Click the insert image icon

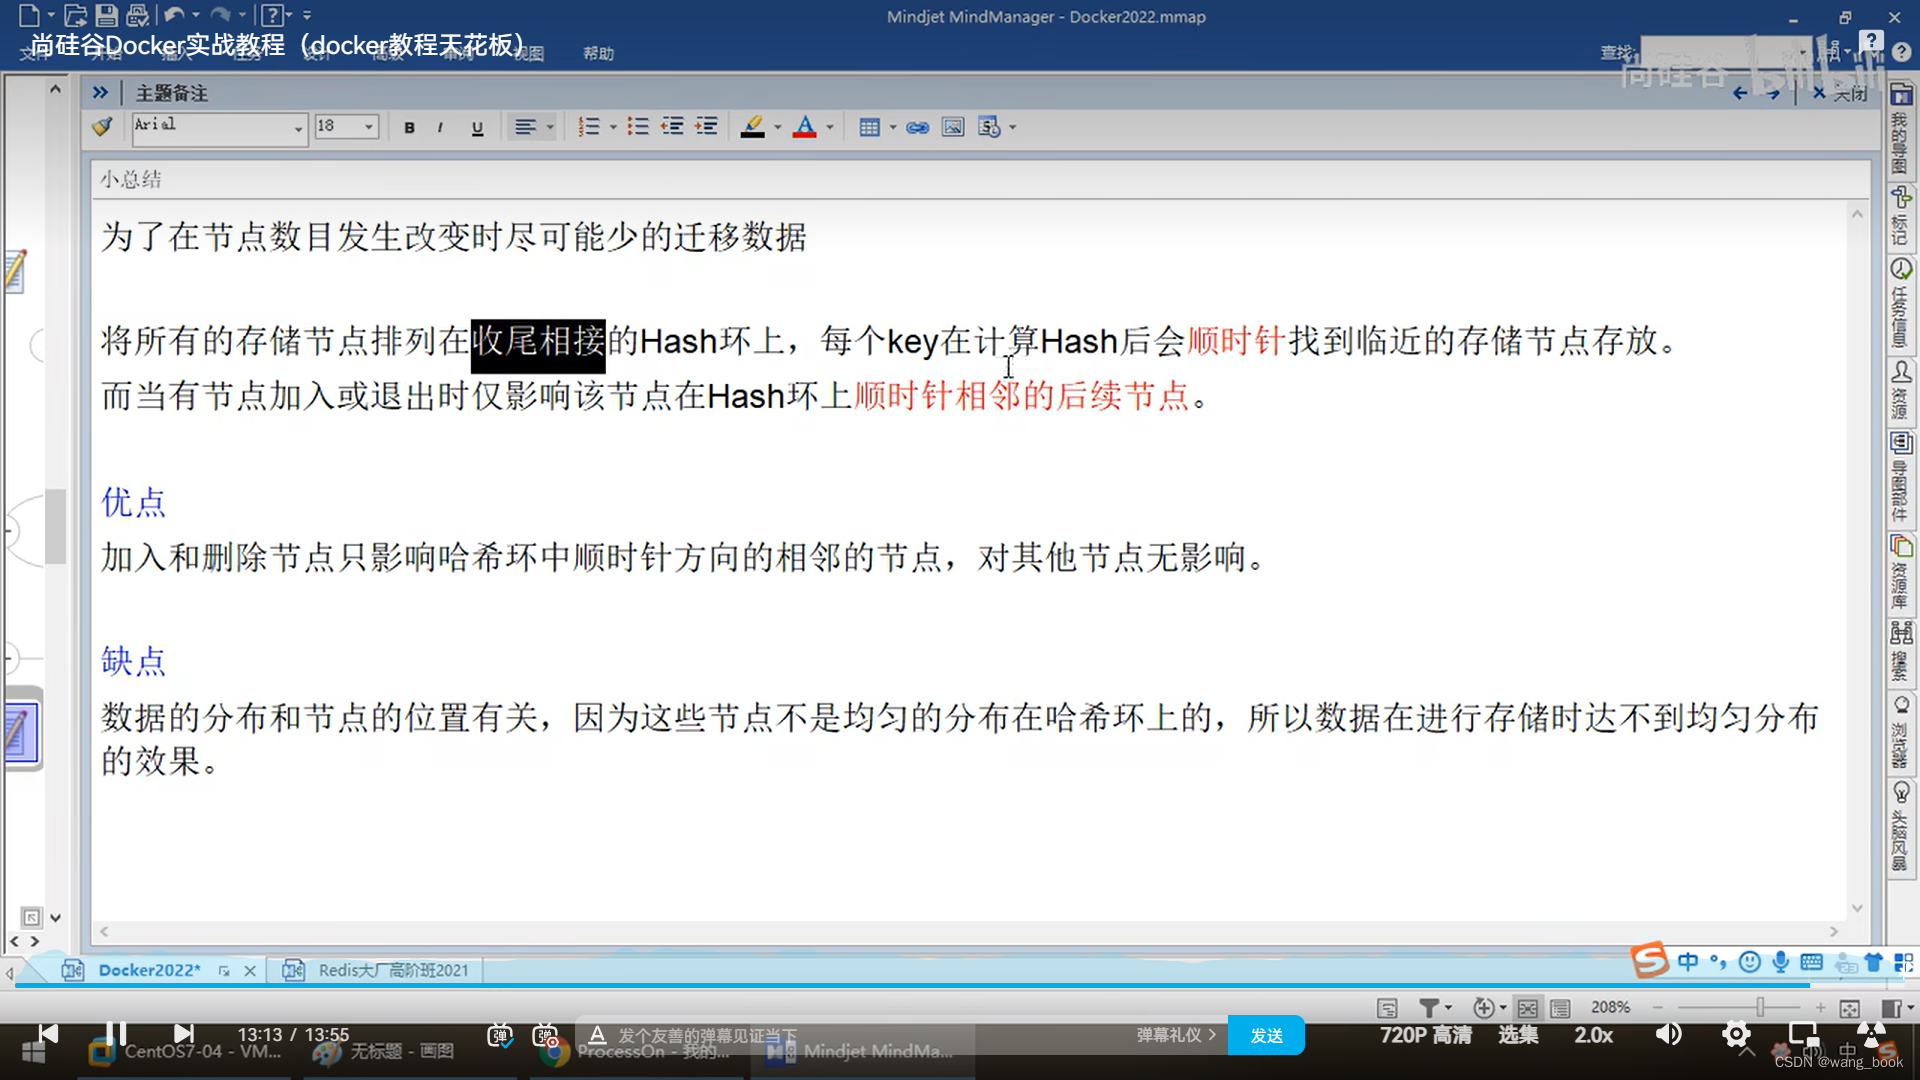(x=953, y=127)
